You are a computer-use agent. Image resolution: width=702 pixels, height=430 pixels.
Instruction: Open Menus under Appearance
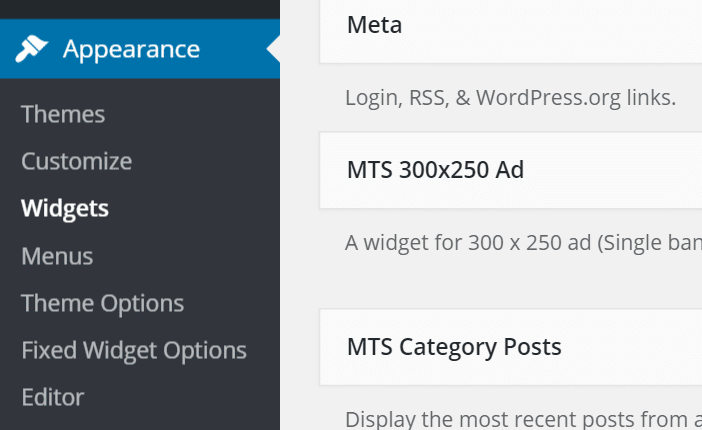57,256
